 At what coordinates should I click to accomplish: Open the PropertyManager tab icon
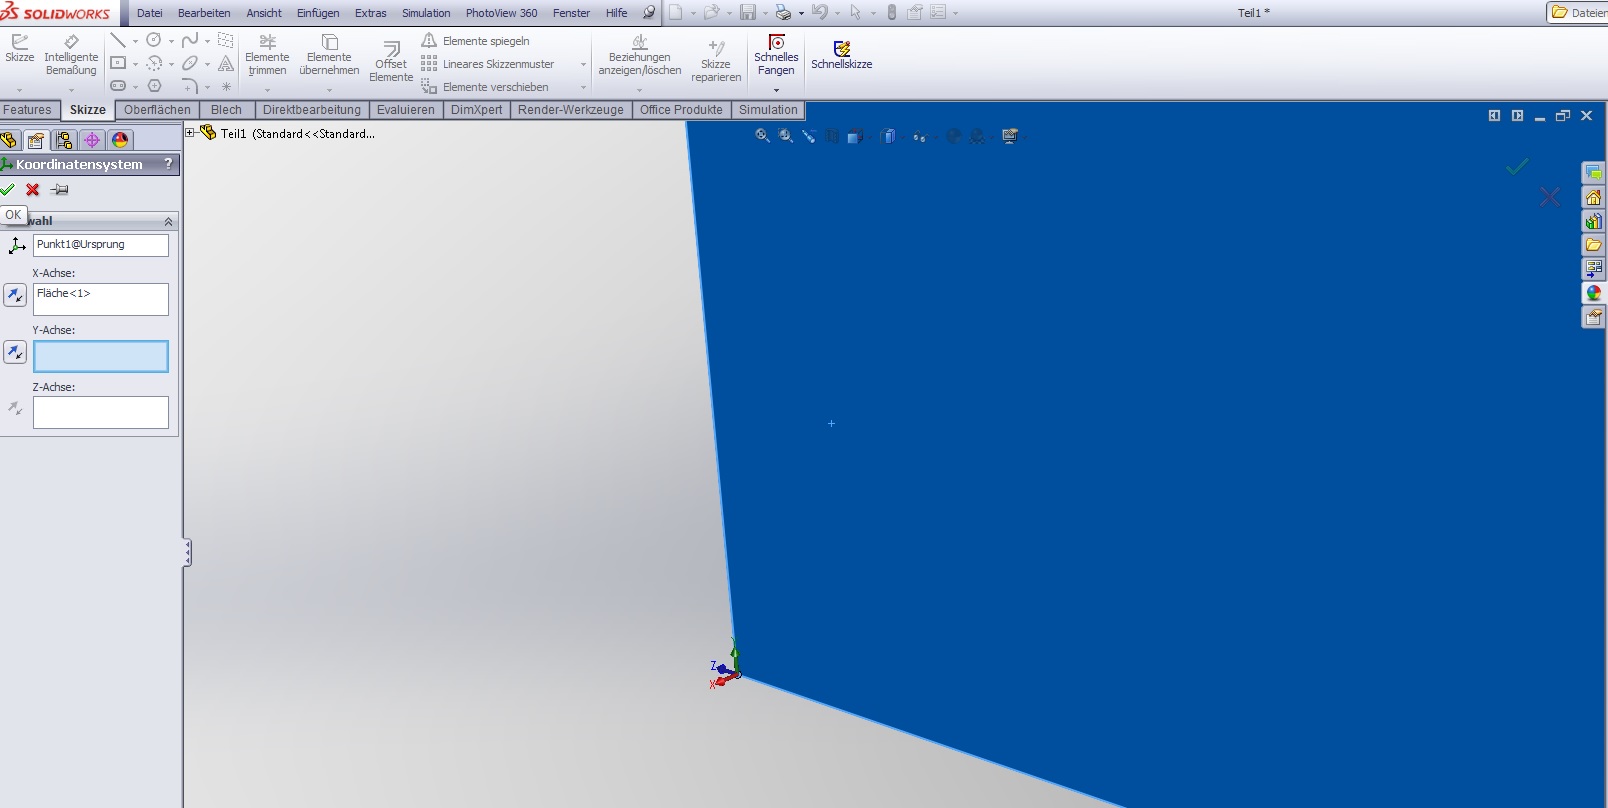(x=36, y=140)
